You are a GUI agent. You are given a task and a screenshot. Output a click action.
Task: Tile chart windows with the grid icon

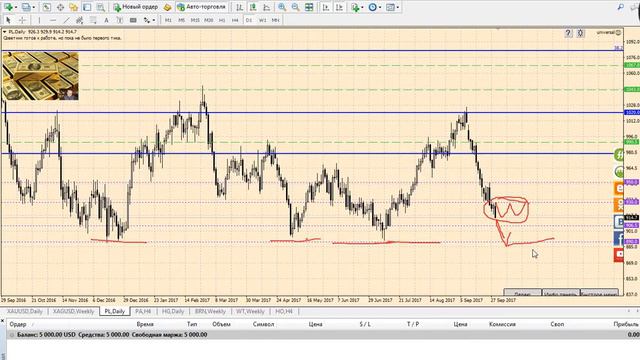pos(309,7)
